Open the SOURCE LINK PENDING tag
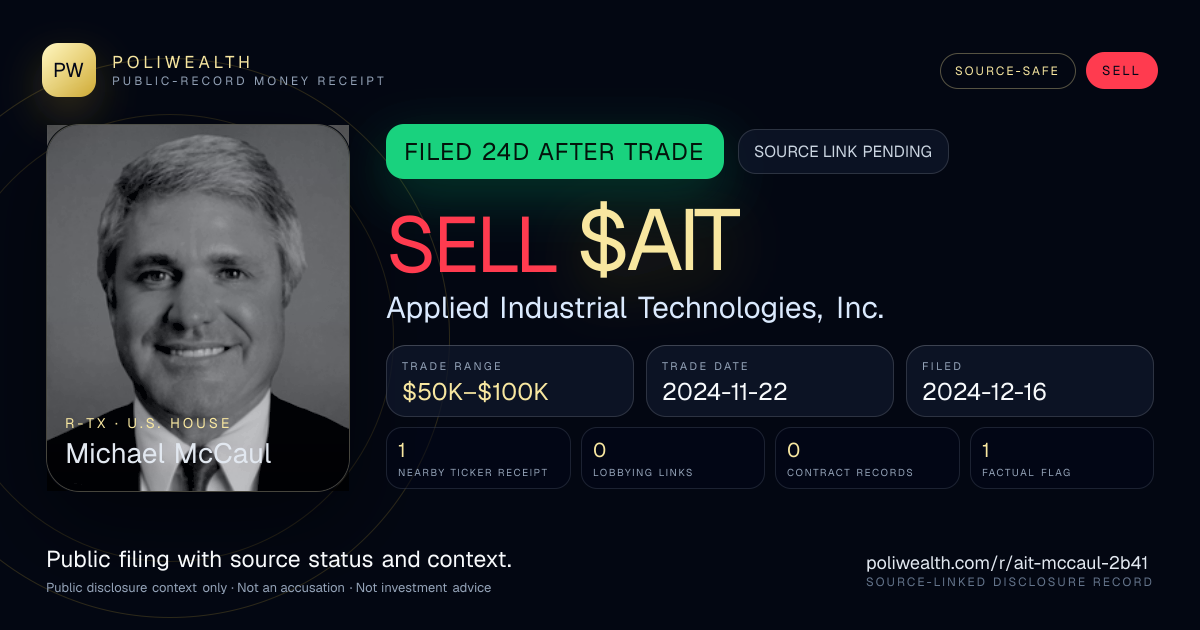The height and width of the screenshot is (630, 1200). tap(843, 152)
